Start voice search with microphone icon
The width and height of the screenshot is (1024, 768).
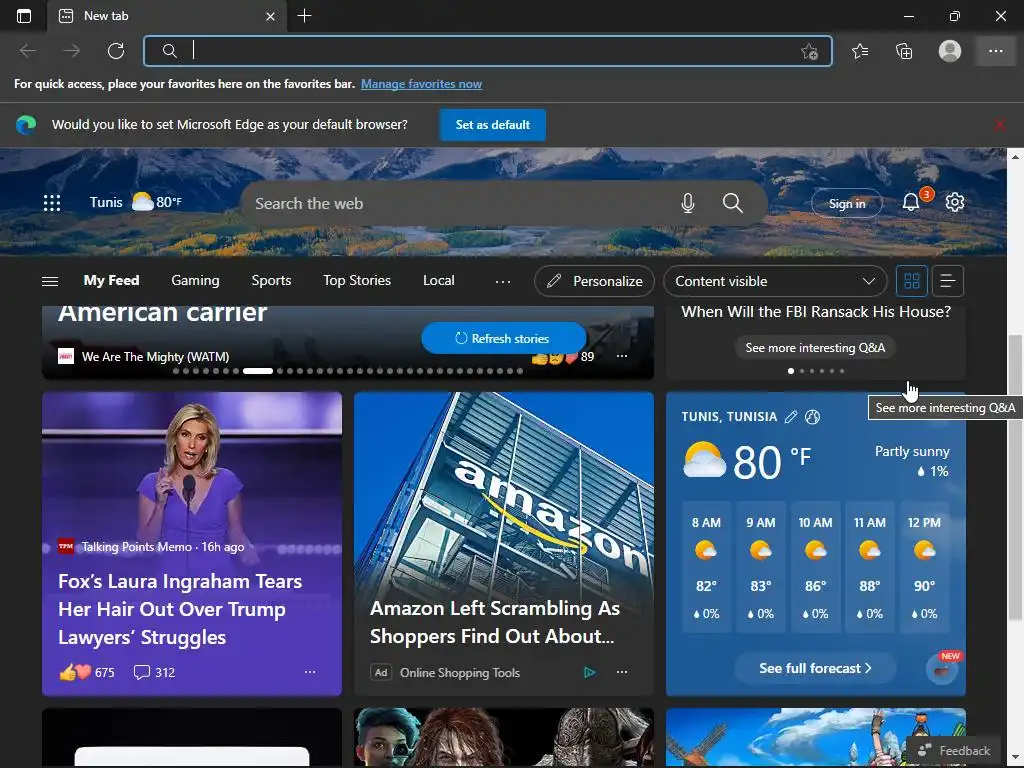pyautogui.click(x=688, y=203)
